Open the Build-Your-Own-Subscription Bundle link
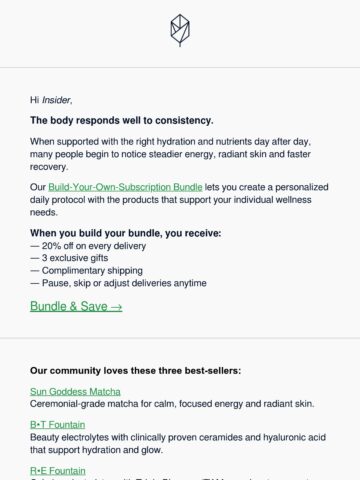Viewport: 360px width, 480px height. 125,187
